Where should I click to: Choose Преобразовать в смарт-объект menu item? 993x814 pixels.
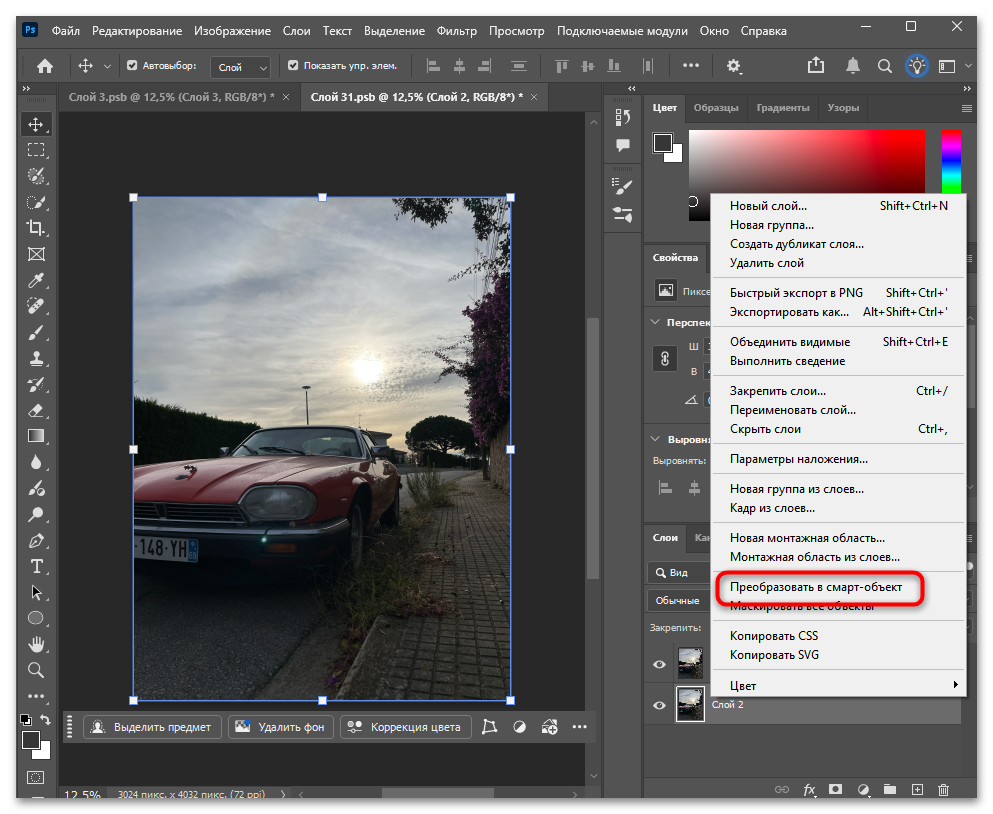(x=815, y=588)
